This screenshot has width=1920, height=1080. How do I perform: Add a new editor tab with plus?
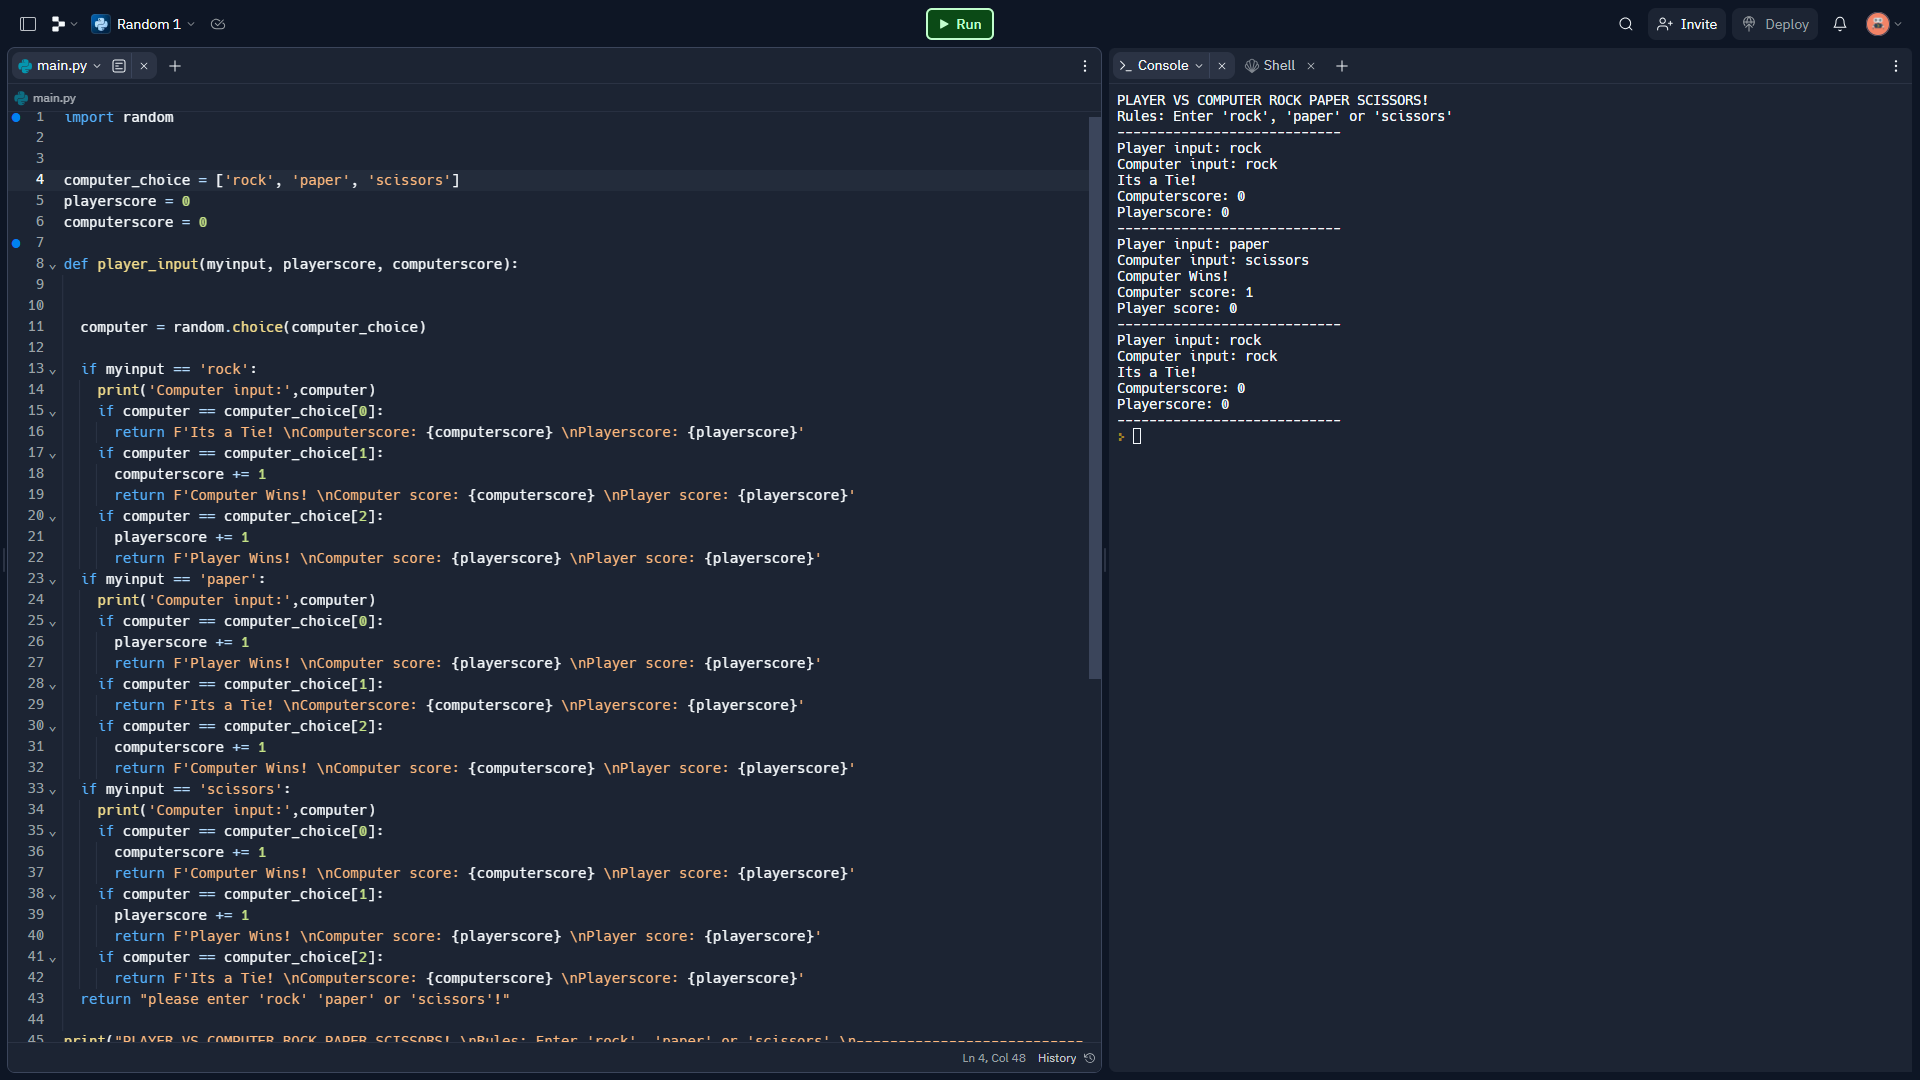[x=175, y=66]
